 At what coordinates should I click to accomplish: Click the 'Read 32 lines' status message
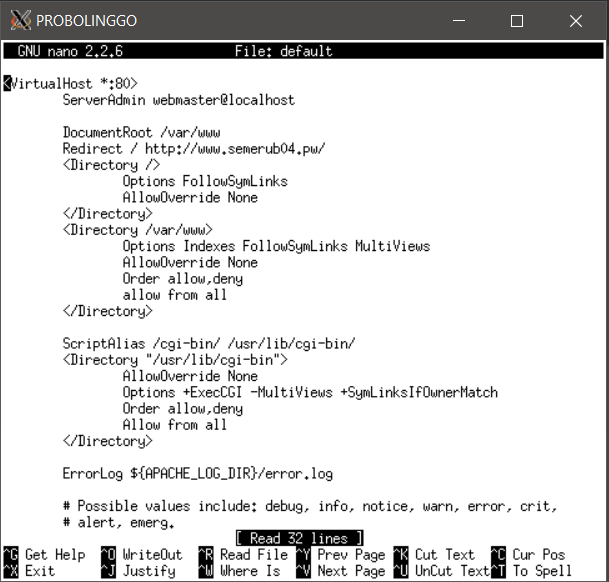pyautogui.click(x=299, y=538)
